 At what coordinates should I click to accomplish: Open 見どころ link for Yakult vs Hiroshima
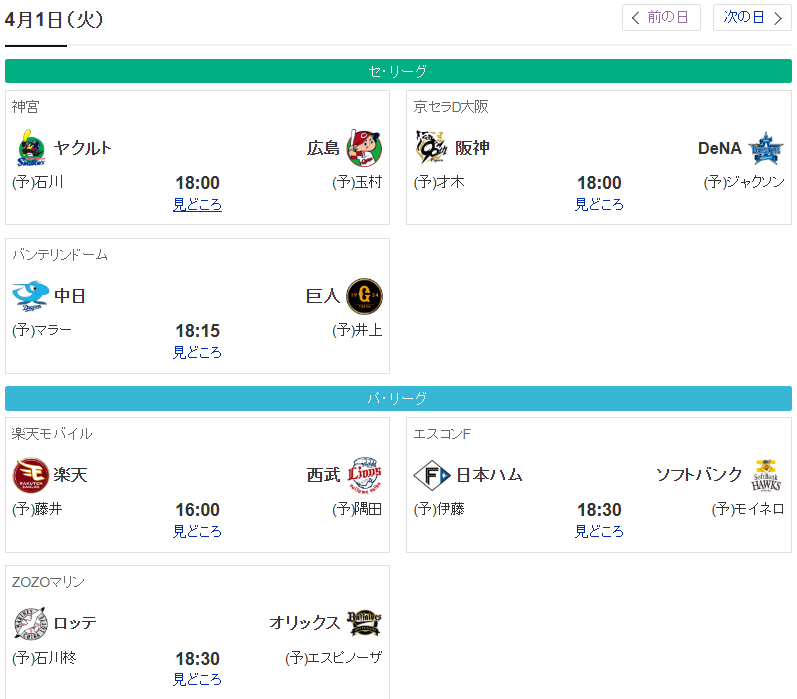197,205
